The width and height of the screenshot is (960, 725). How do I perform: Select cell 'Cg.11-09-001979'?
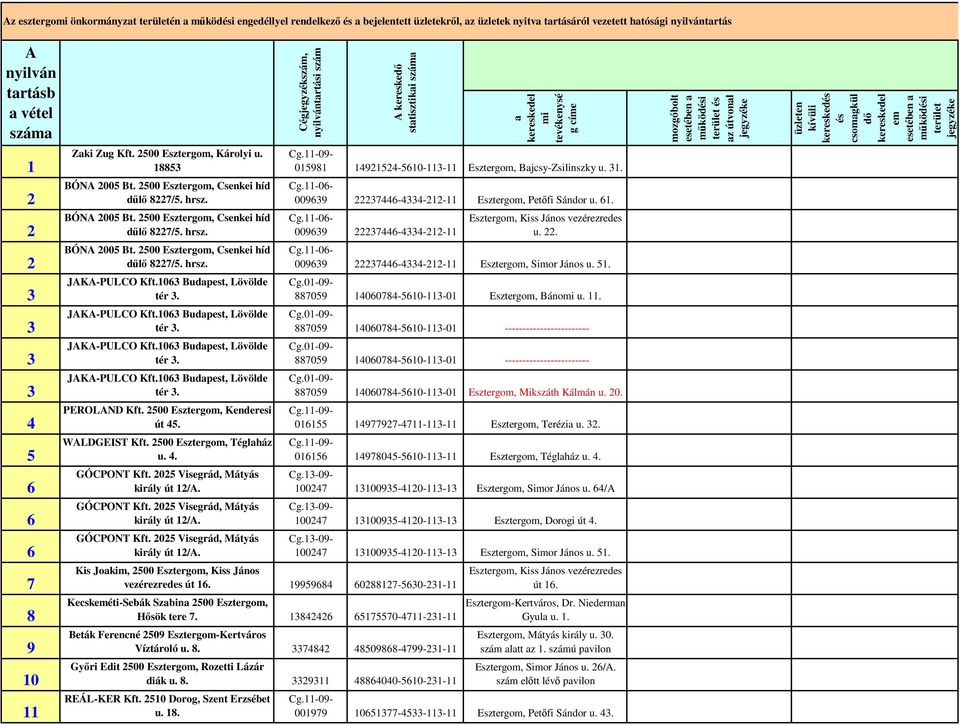(x=310, y=707)
